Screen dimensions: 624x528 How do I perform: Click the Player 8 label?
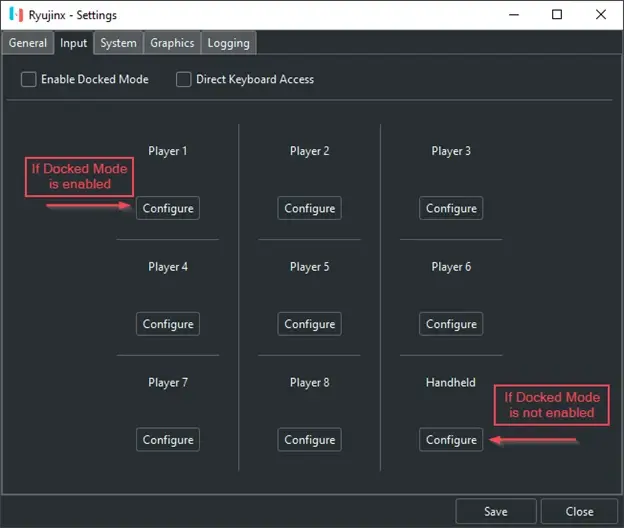pos(310,383)
